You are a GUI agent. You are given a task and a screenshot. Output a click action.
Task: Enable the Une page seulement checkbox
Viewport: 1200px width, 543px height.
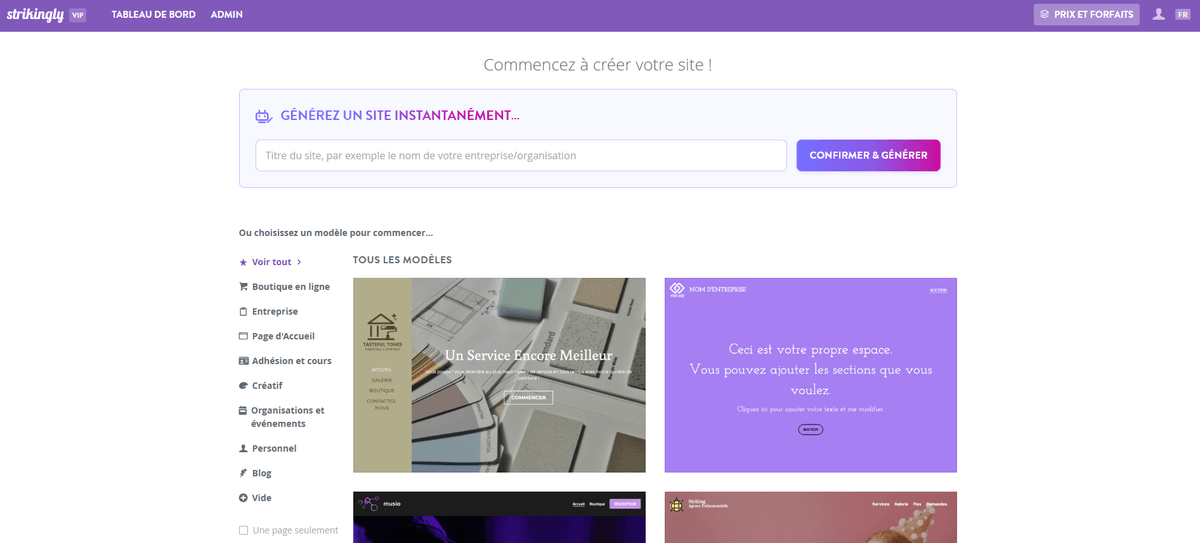point(244,530)
